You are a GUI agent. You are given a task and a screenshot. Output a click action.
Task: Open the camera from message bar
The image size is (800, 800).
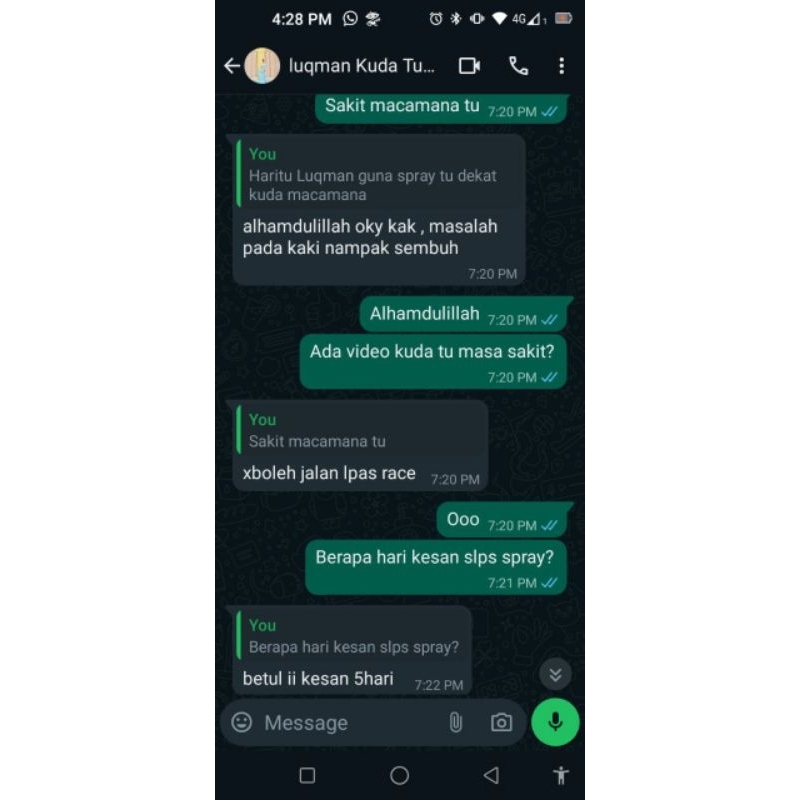(502, 722)
